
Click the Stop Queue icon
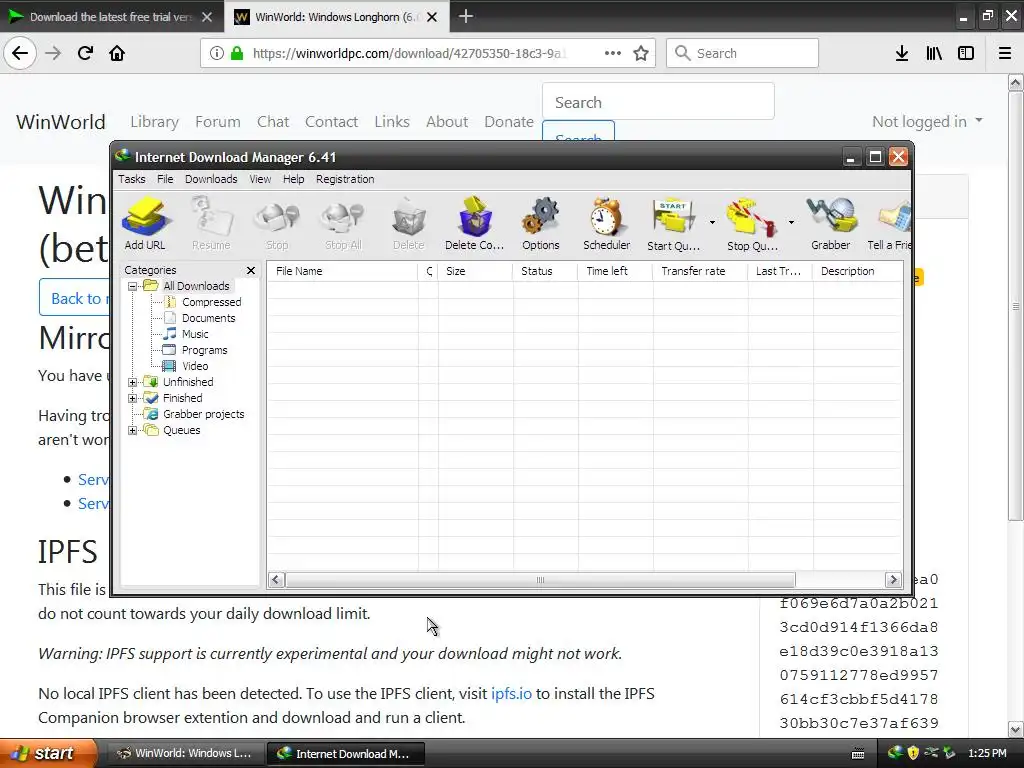point(752,224)
